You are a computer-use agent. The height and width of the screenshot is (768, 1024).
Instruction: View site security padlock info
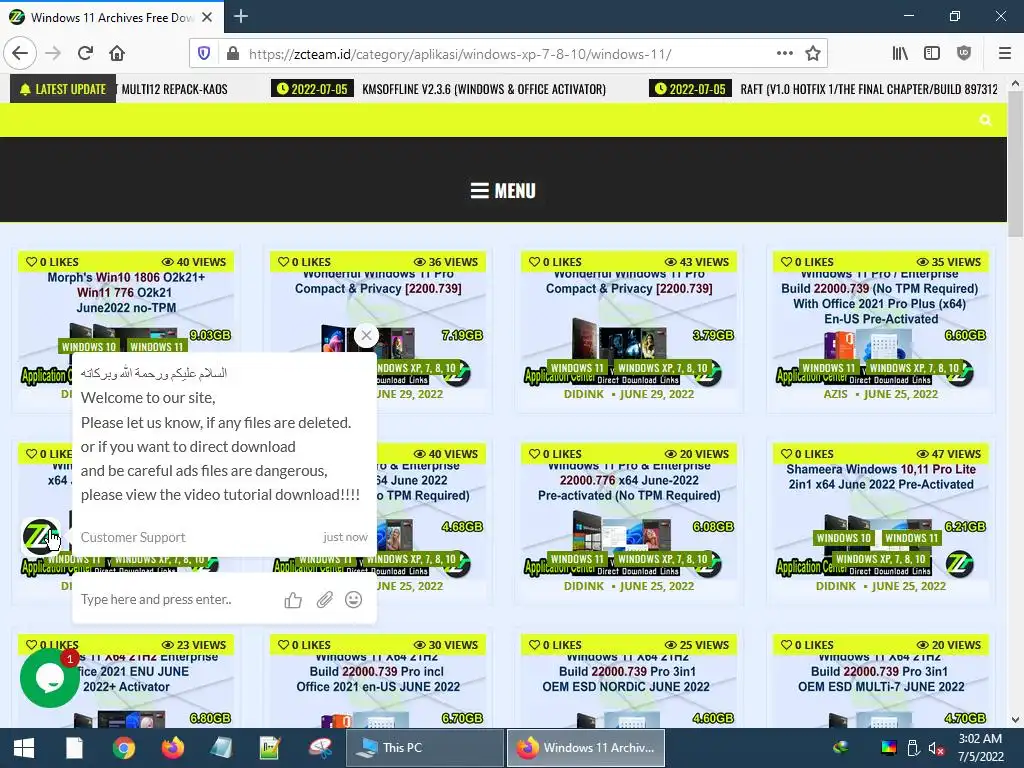pyautogui.click(x=232, y=53)
